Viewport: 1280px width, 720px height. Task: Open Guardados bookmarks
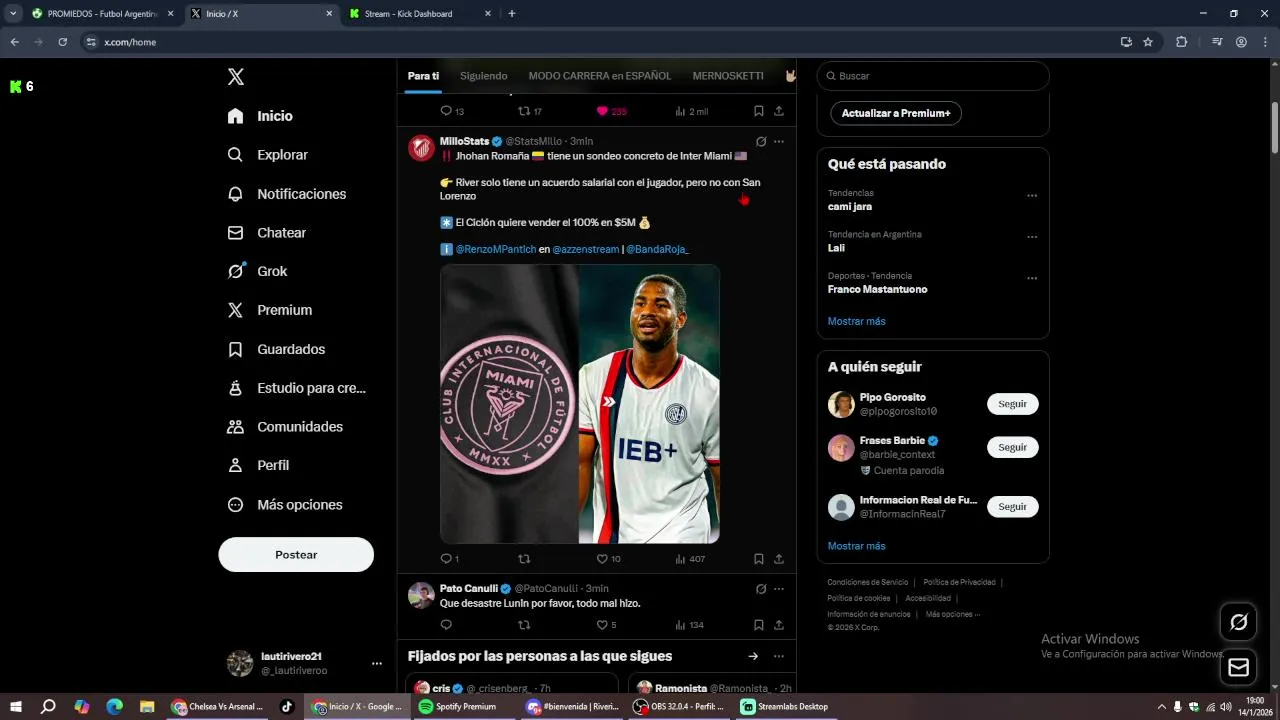click(276, 349)
